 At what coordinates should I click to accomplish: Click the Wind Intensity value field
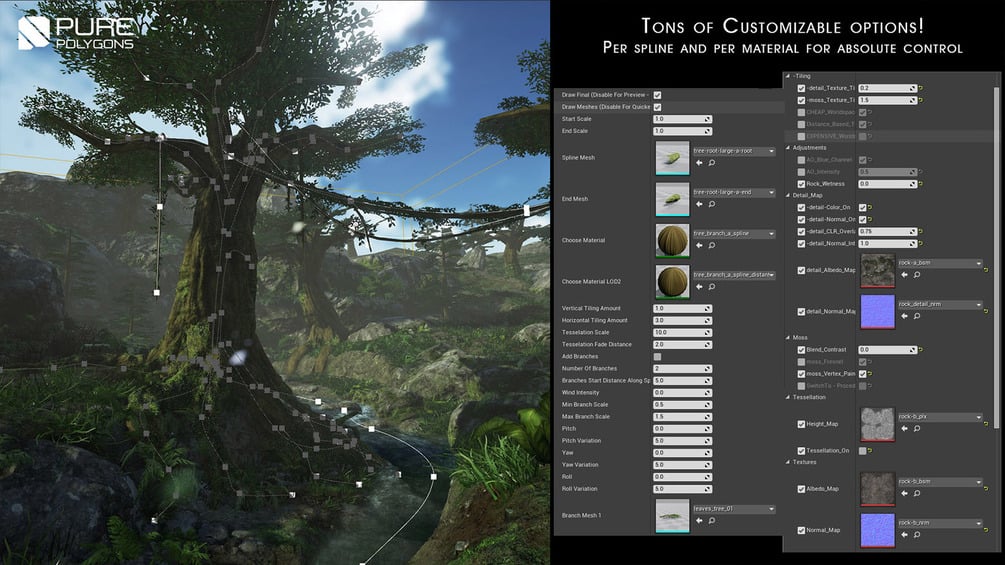[x=683, y=393]
